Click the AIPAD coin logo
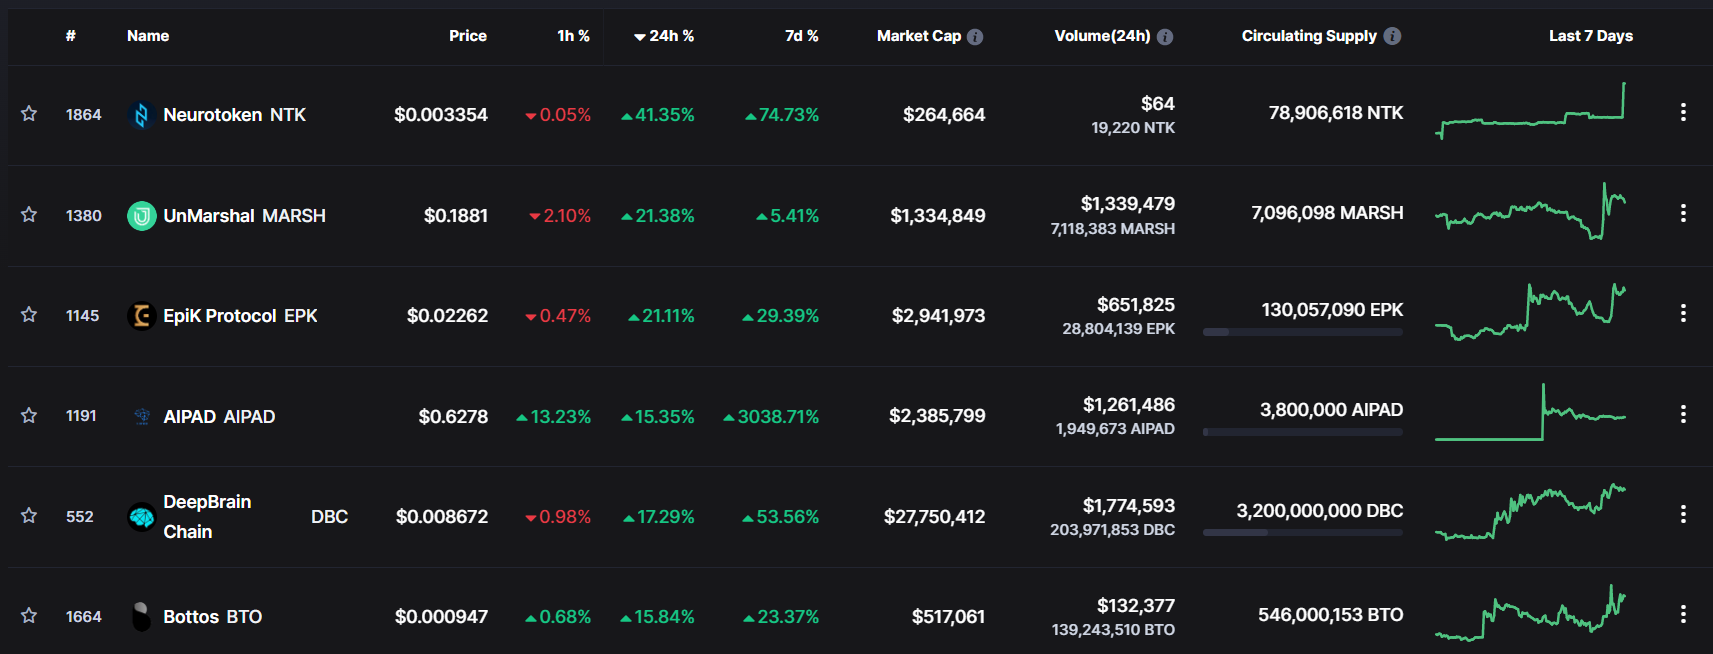1713x654 pixels. click(x=142, y=416)
